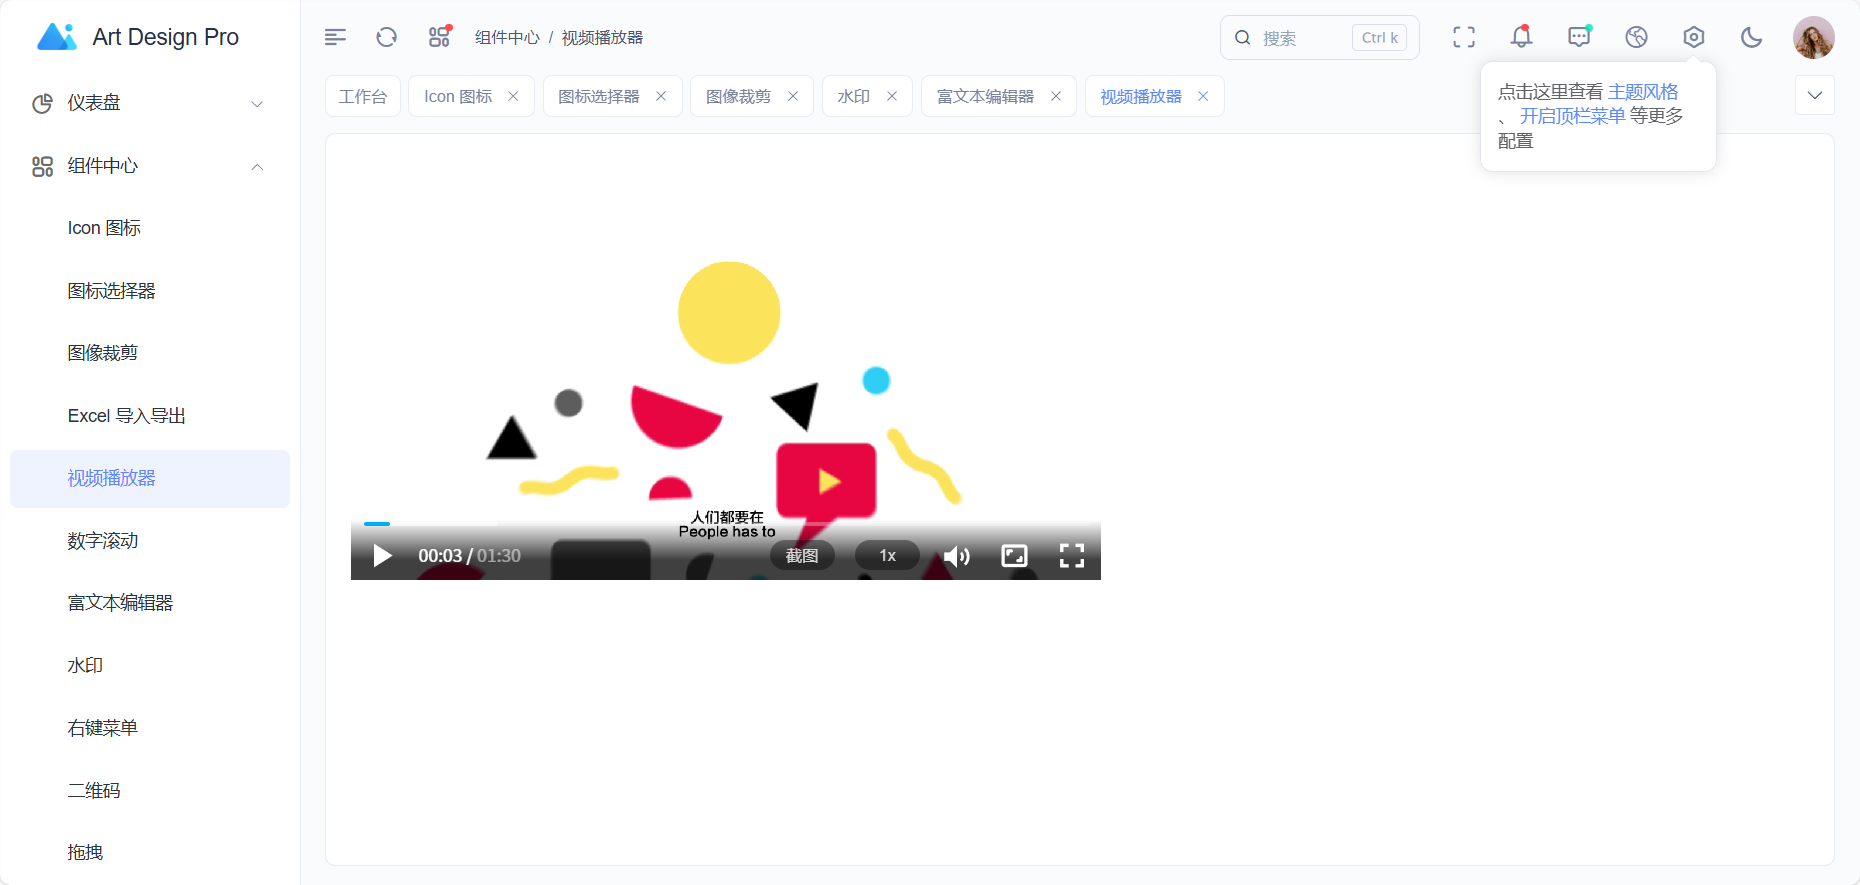Open the user avatar menu
1860x885 pixels.
coord(1813,37)
